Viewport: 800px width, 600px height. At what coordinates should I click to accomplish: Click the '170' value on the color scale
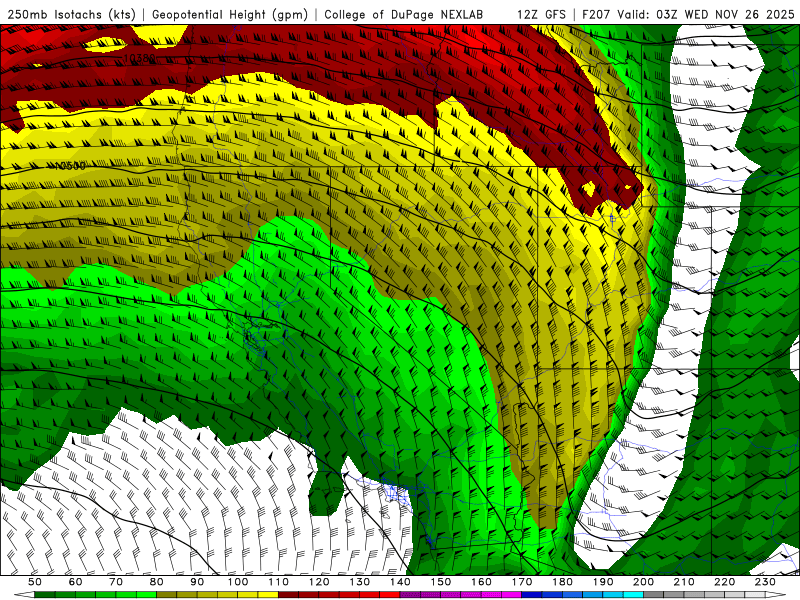point(522,582)
